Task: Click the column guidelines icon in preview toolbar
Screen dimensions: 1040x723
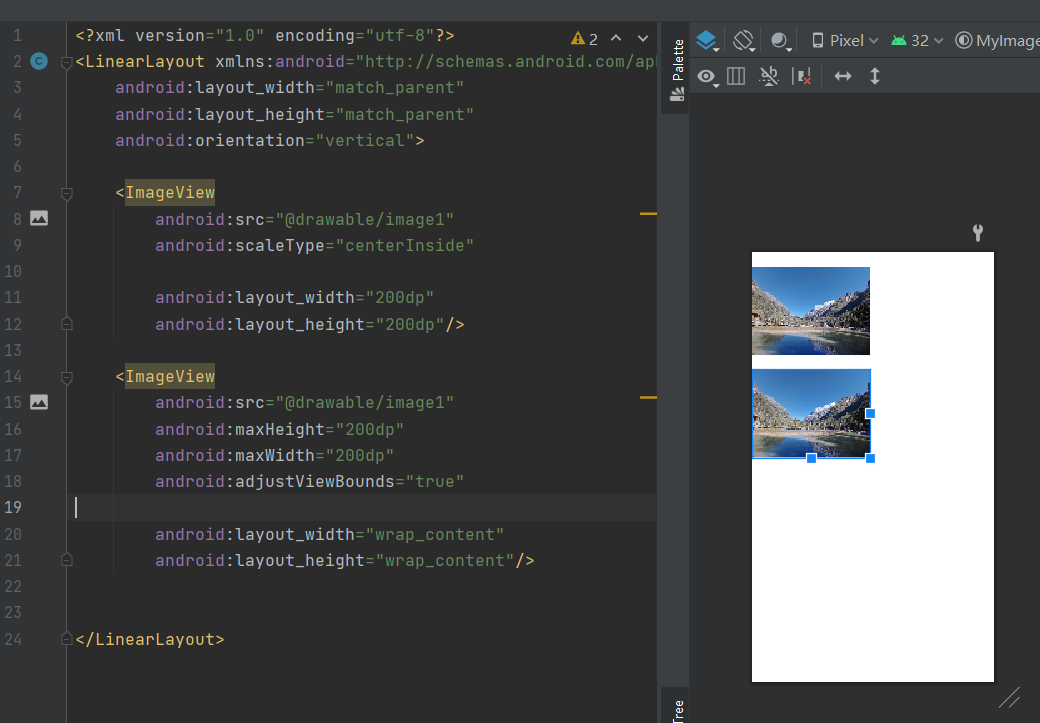Action: coord(736,77)
